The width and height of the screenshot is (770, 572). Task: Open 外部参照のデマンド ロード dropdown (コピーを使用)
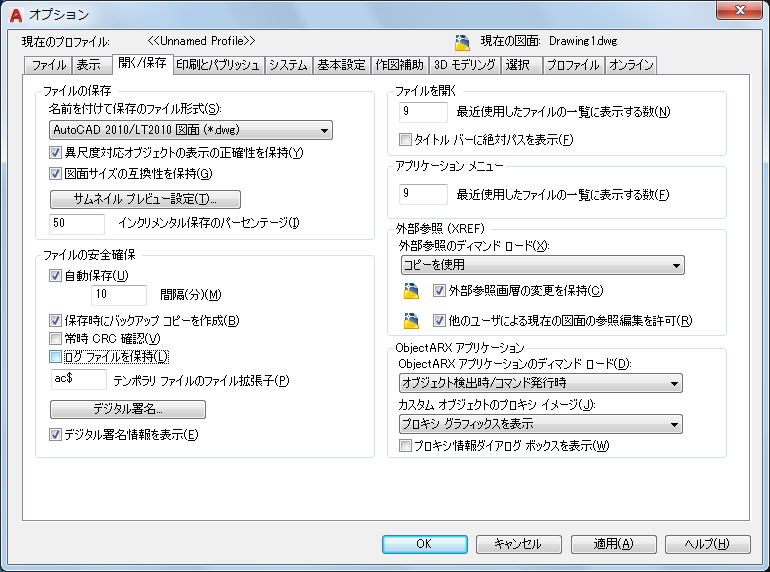pos(543,265)
